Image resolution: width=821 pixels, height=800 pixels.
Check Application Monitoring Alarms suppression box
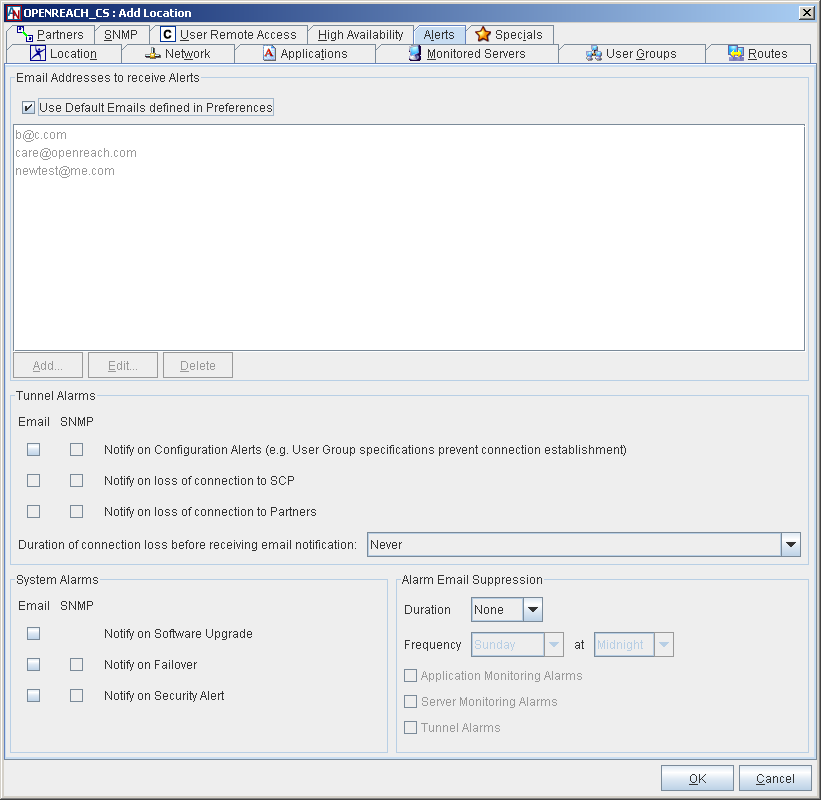[410, 676]
